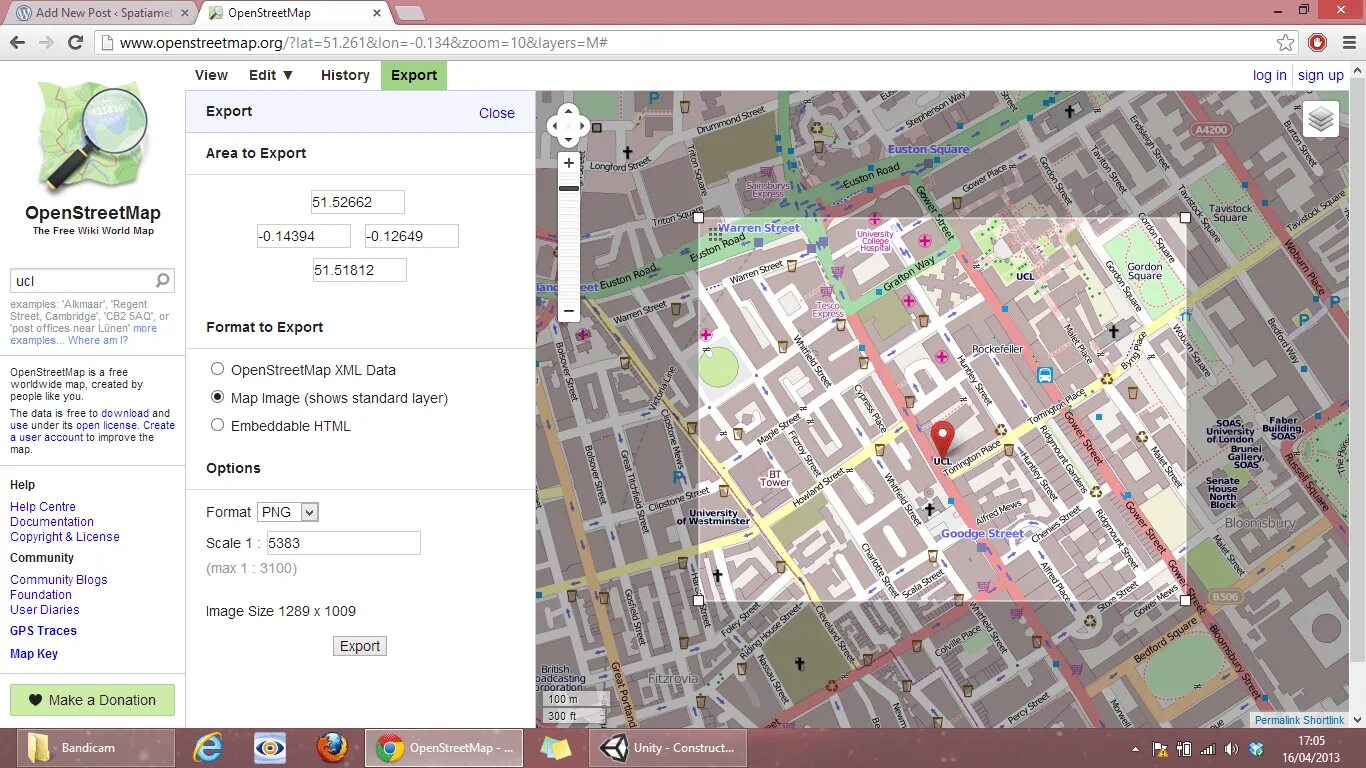Pan the map right with arrow control
Screen dimensions: 1366x768
click(x=583, y=126)
